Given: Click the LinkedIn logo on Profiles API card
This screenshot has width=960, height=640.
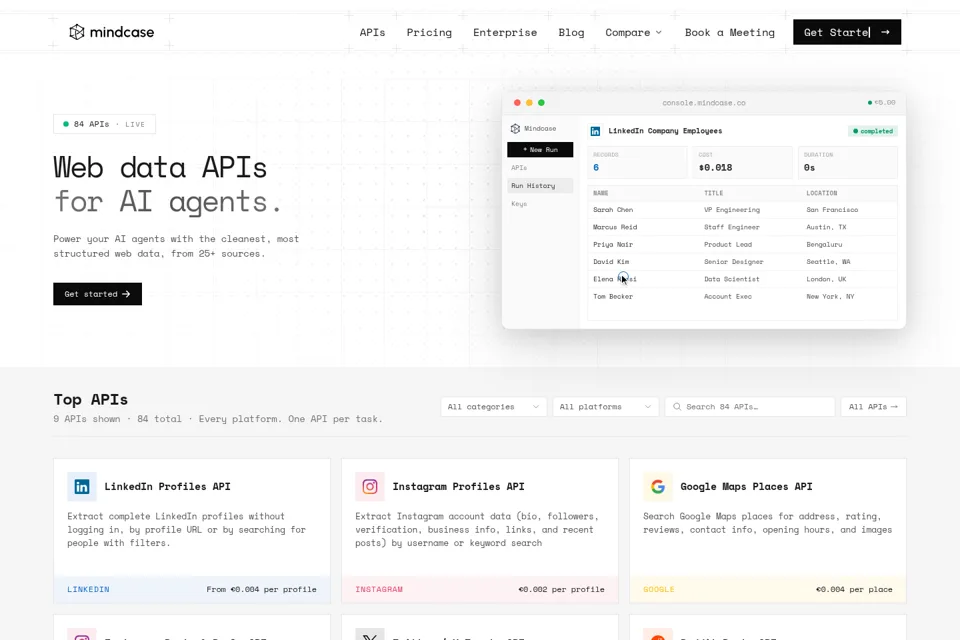Looking at the screenshot, I should [82, 487].
